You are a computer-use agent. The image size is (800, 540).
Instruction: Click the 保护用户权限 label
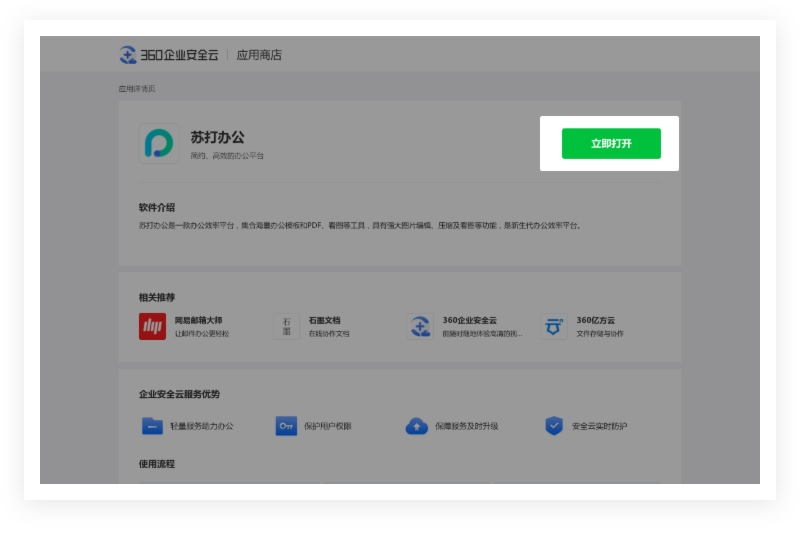[328, 426]
